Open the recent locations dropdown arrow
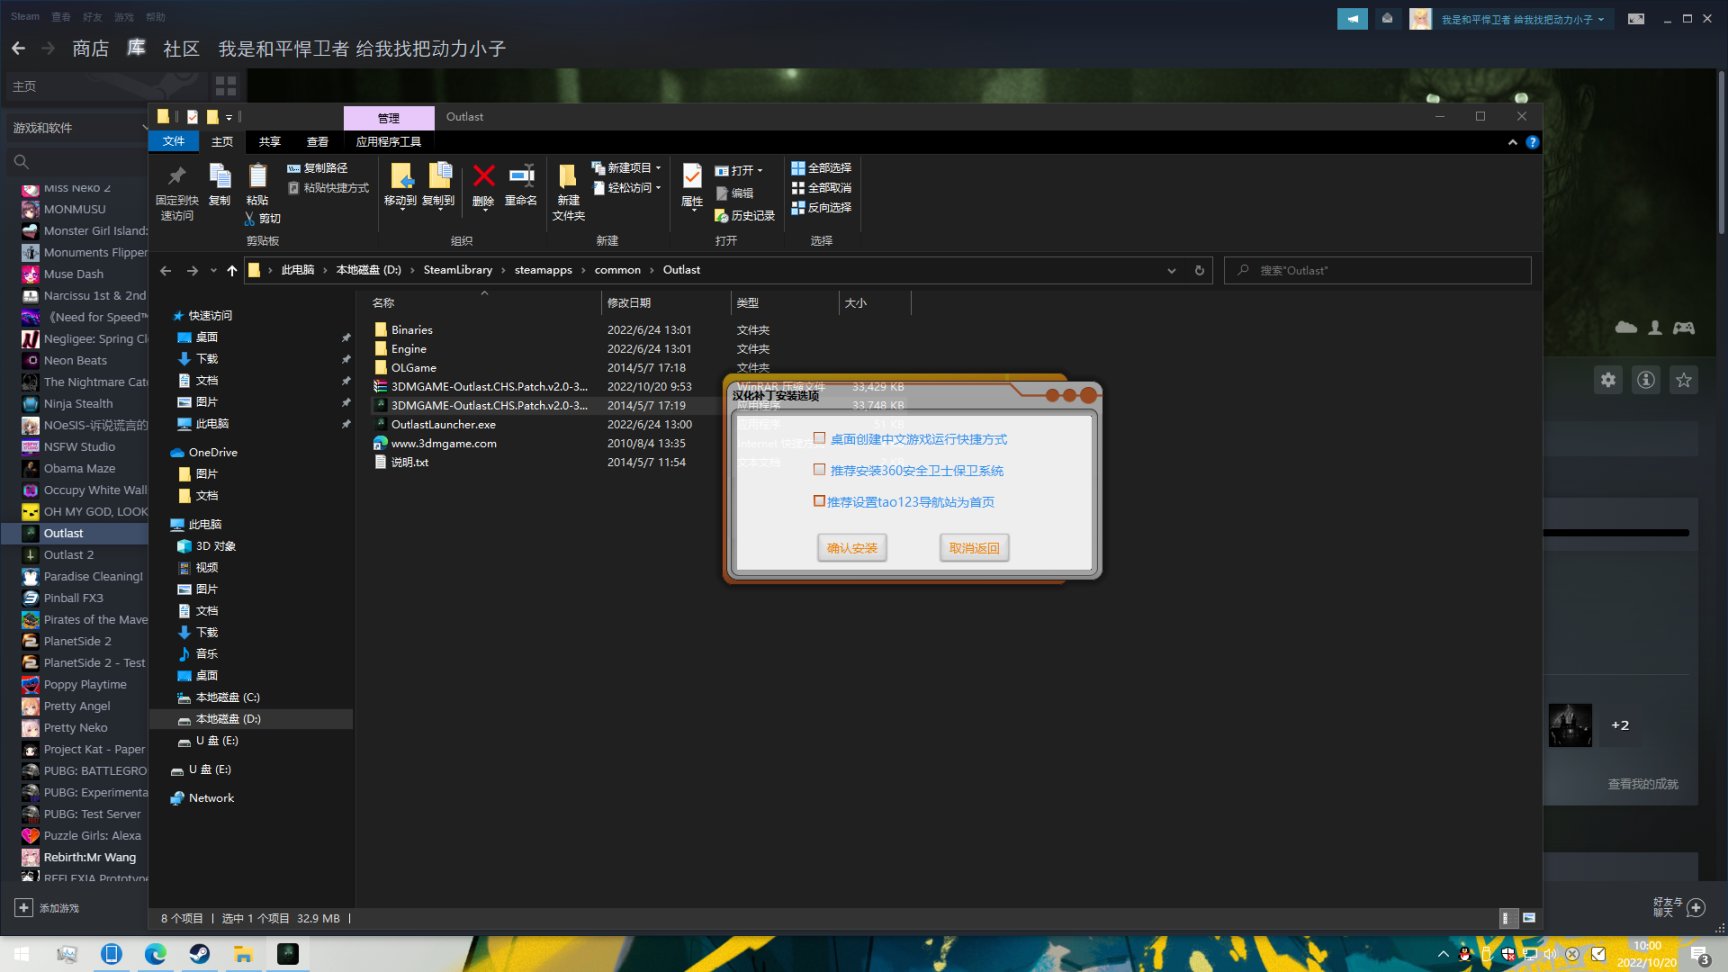 pyautogui.click(x=213, y=270)
